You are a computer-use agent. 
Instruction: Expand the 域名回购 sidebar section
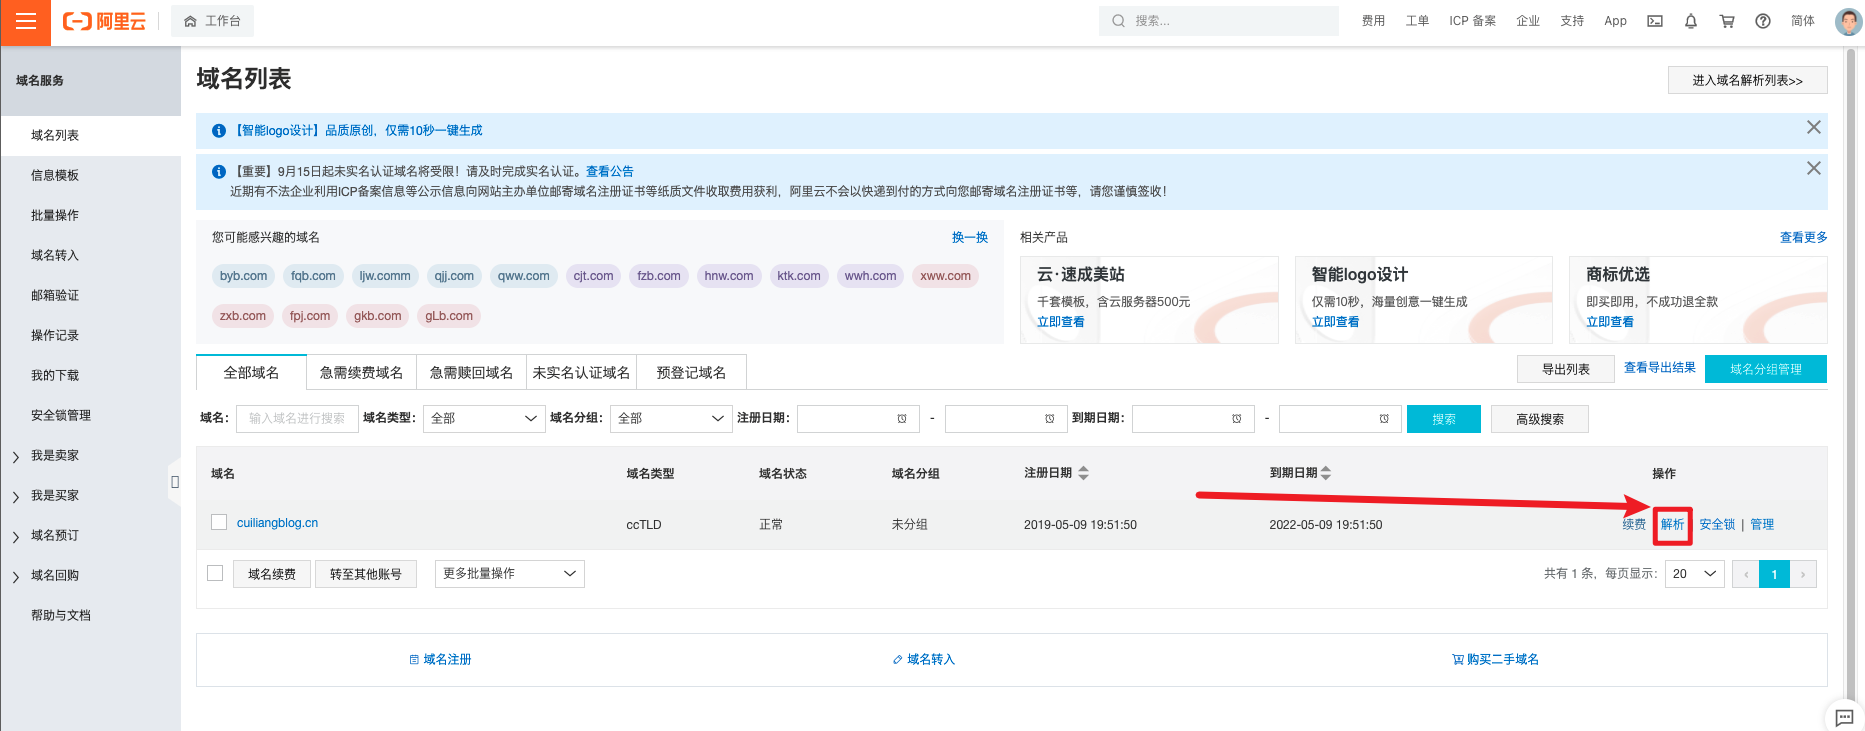[16, 577]
